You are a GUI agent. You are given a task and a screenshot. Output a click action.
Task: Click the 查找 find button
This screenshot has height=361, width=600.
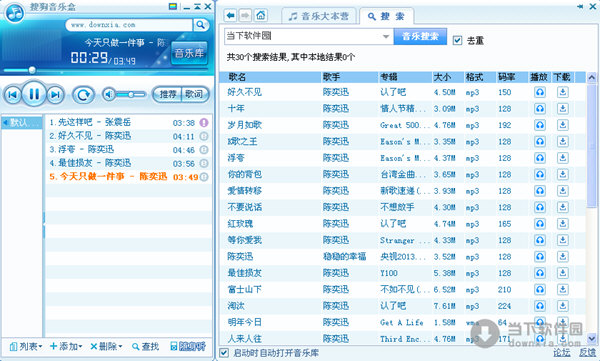pyautogui.click(x=145, y=346)
